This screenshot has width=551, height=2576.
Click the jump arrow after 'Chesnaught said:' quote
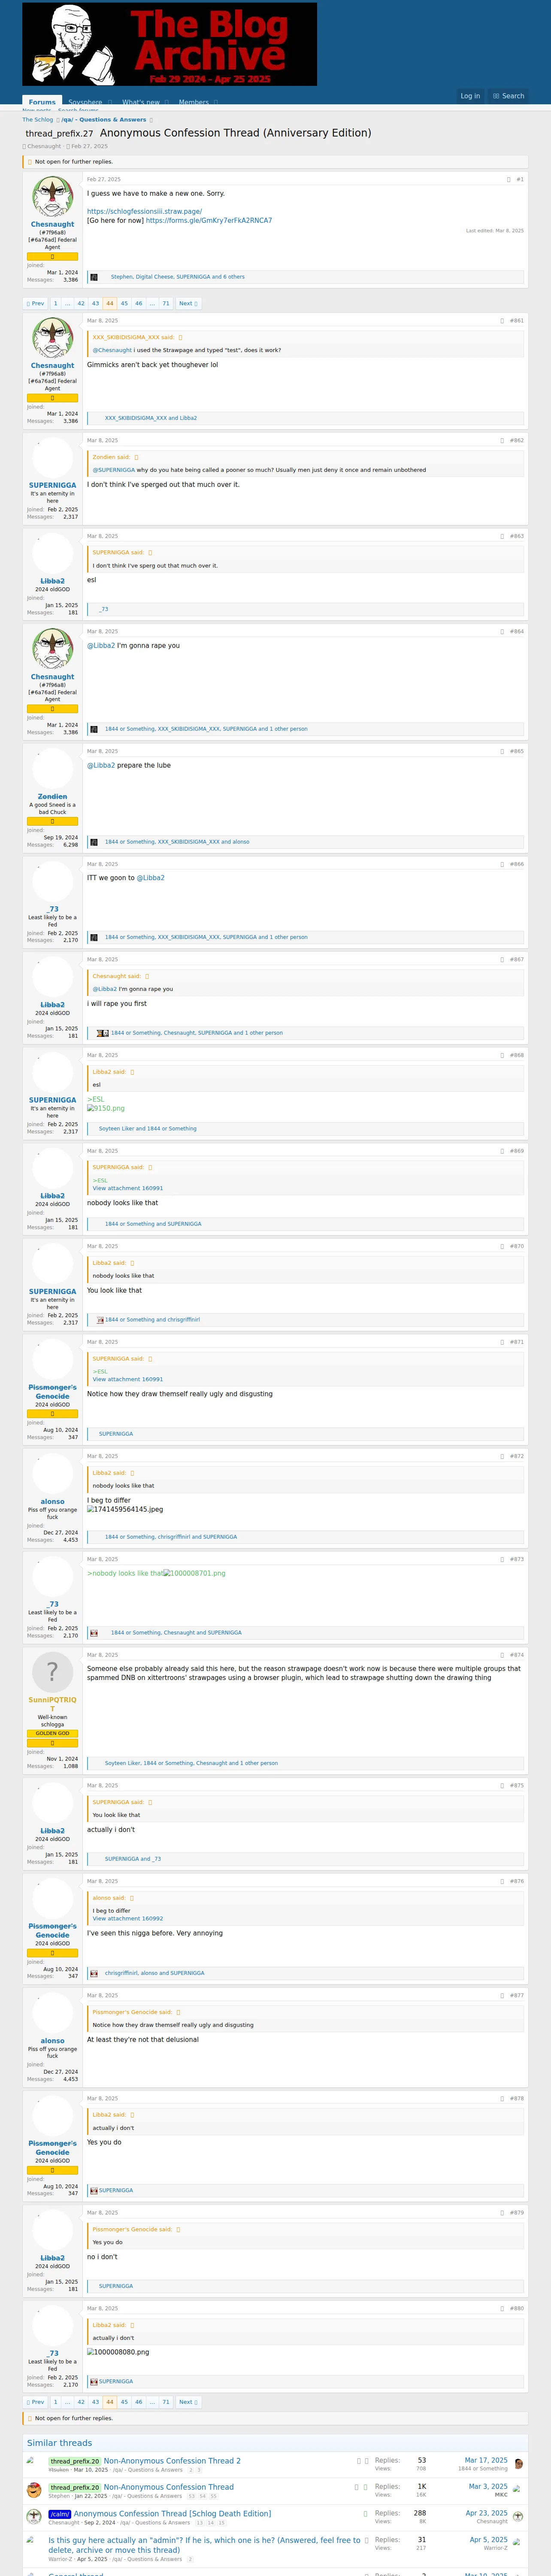point(147,976)
